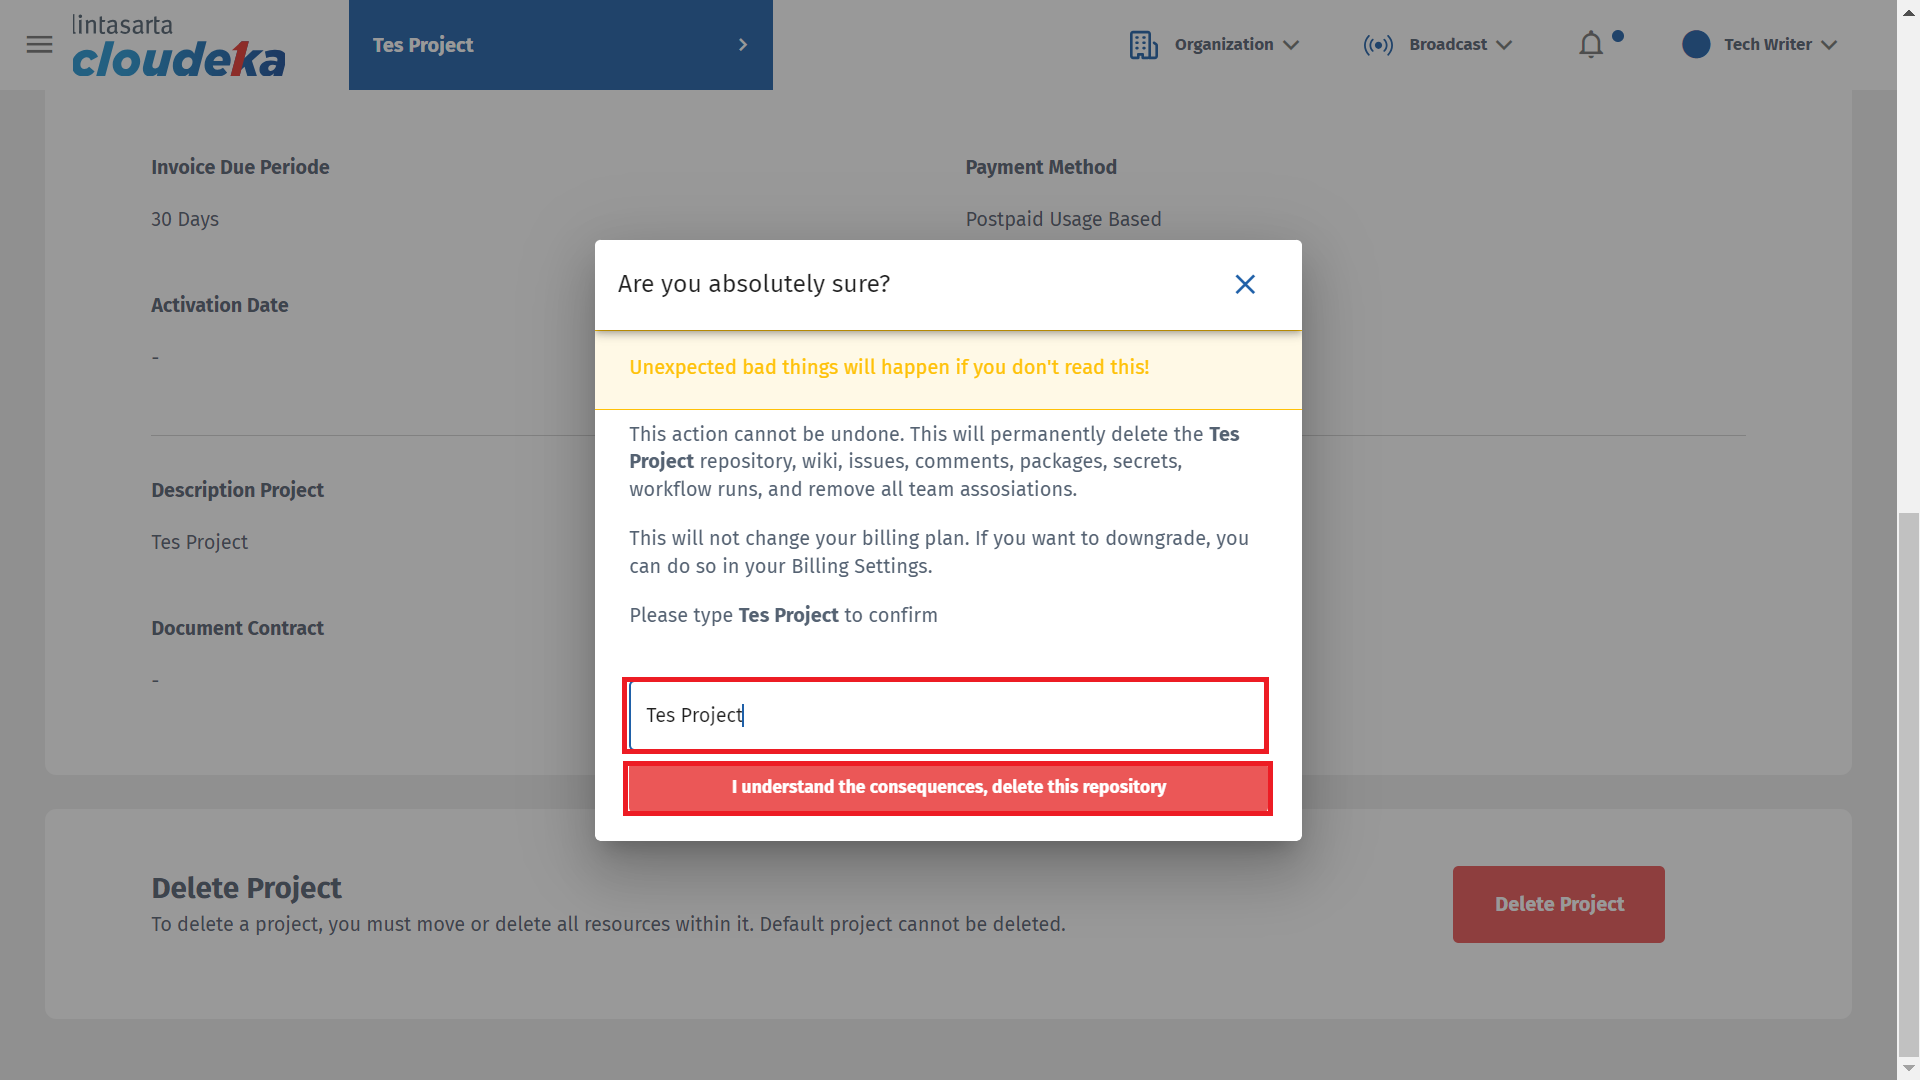
Task: Confirm delete this repository button
Action: [x=948, y=787]
